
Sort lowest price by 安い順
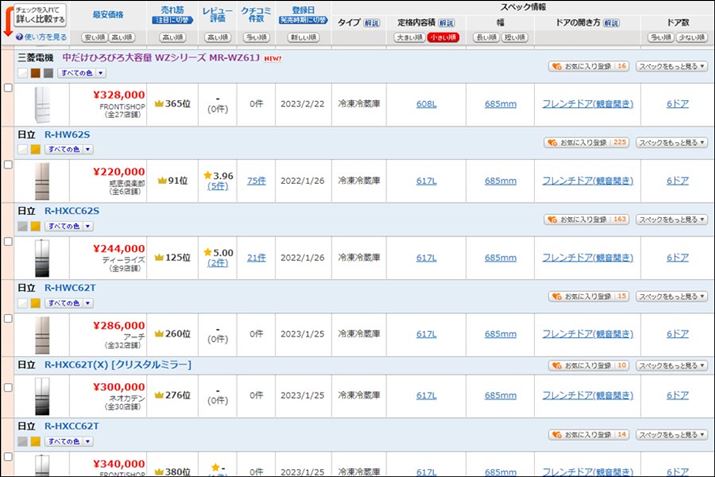95,37
